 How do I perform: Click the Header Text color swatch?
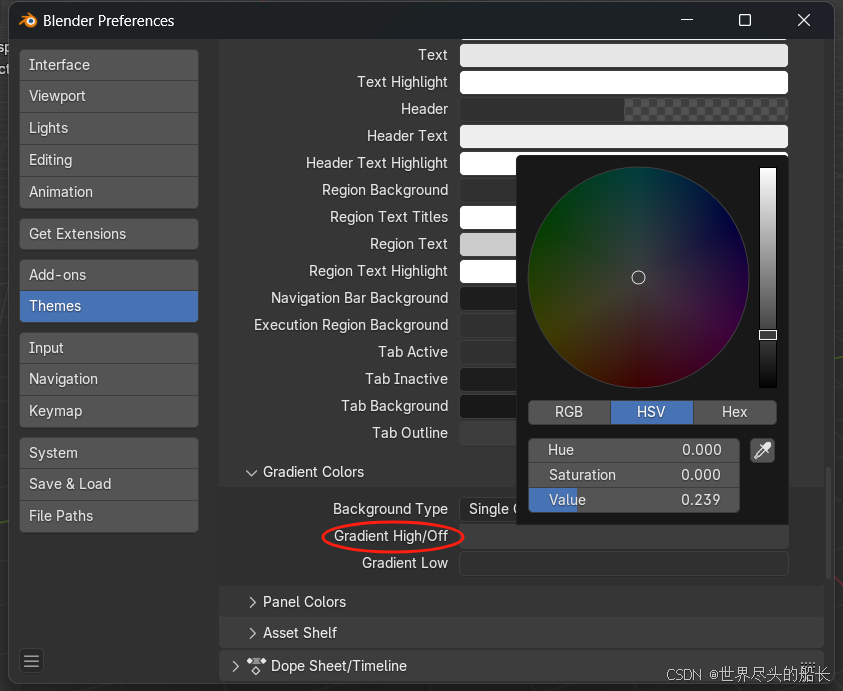(624, 136)
